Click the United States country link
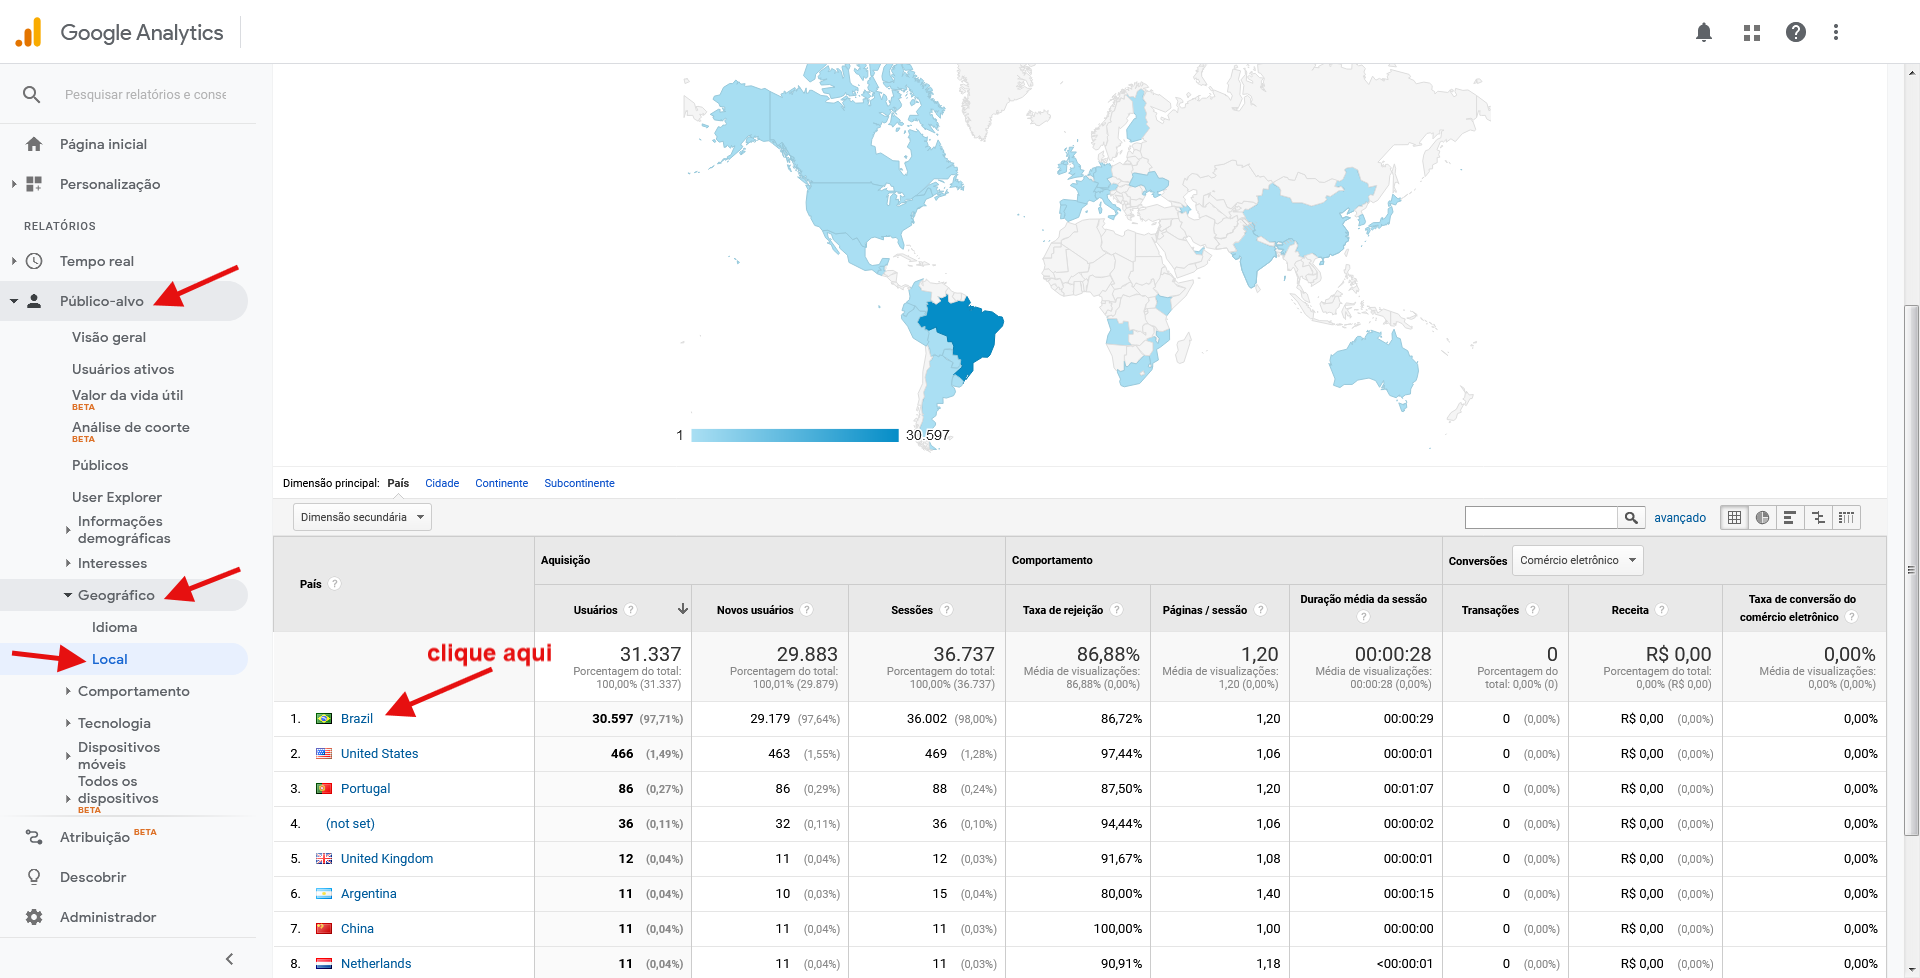 379,754
